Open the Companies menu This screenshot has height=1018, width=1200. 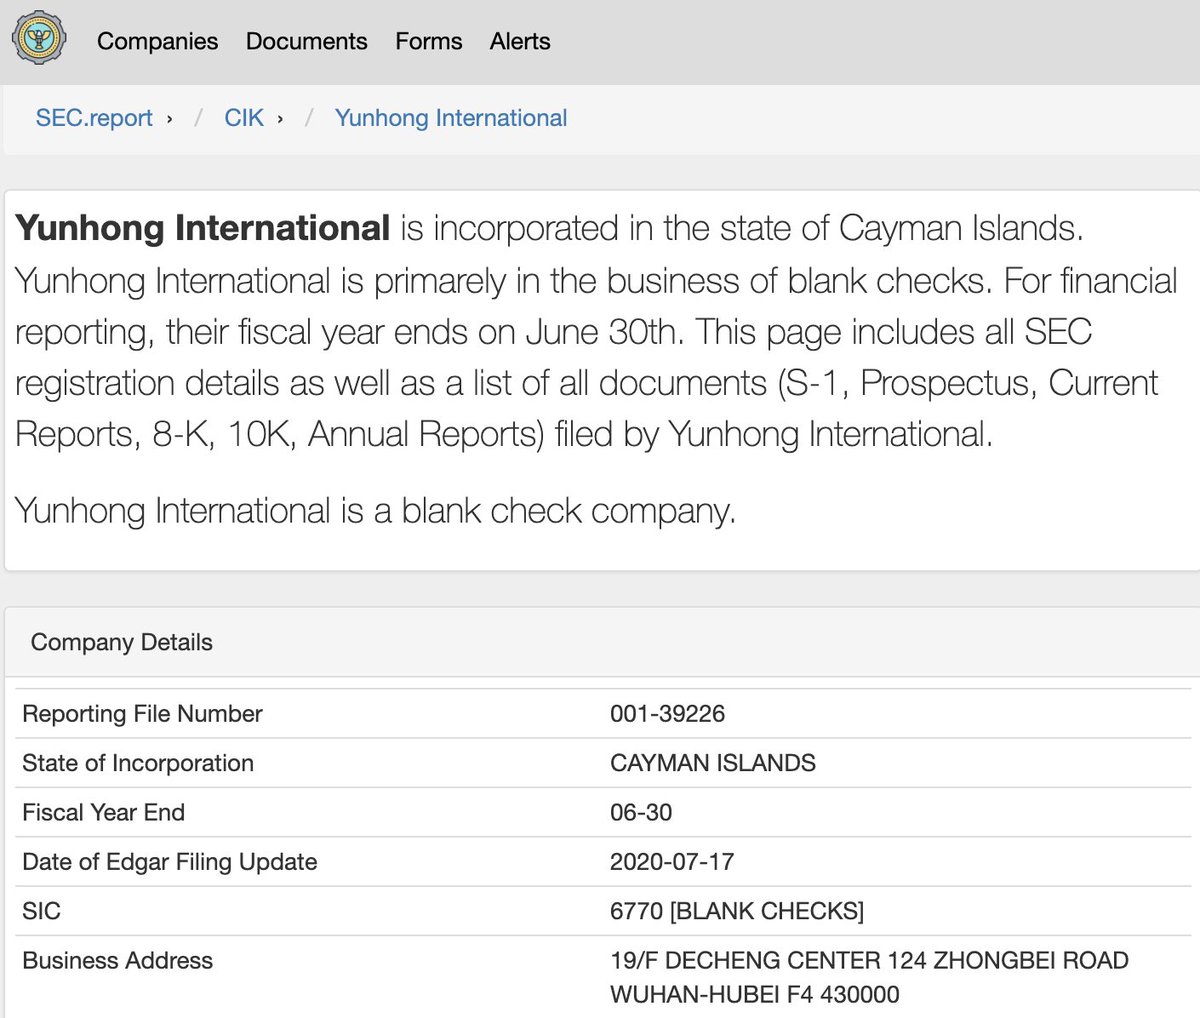[157, 41]
